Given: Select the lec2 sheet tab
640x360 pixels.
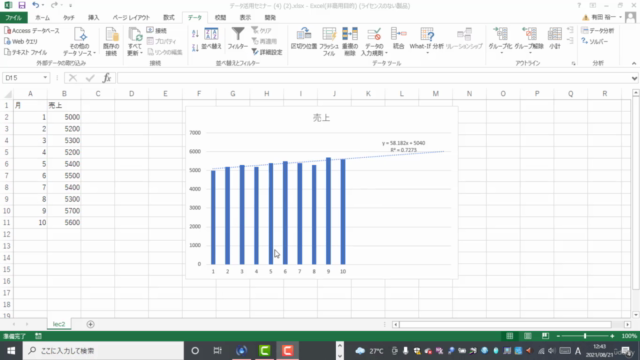Looking at the screenshot, I should click(x=59, y=324).
